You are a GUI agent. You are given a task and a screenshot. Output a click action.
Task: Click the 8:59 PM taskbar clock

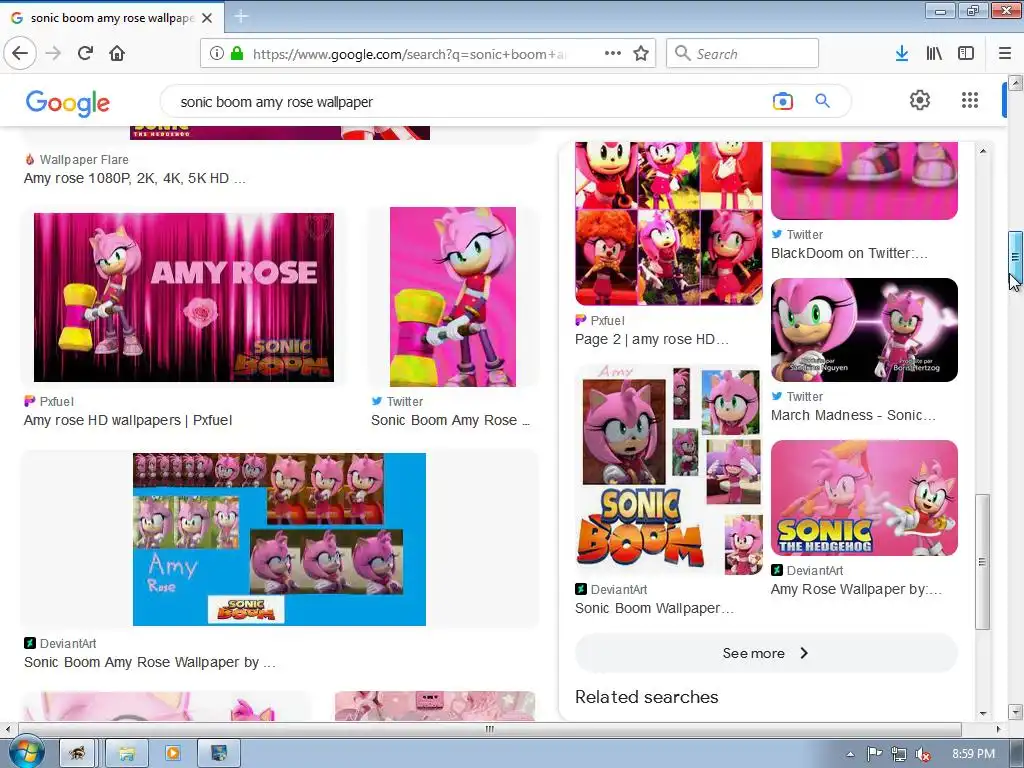coord(973,754)
